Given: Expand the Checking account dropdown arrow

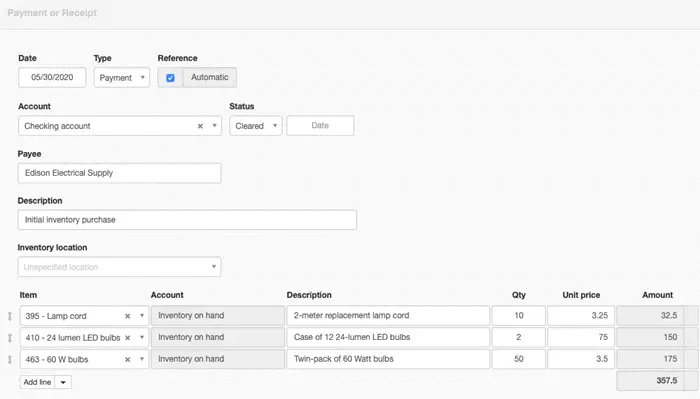Looking at the screenshot, I should point(214,126).
